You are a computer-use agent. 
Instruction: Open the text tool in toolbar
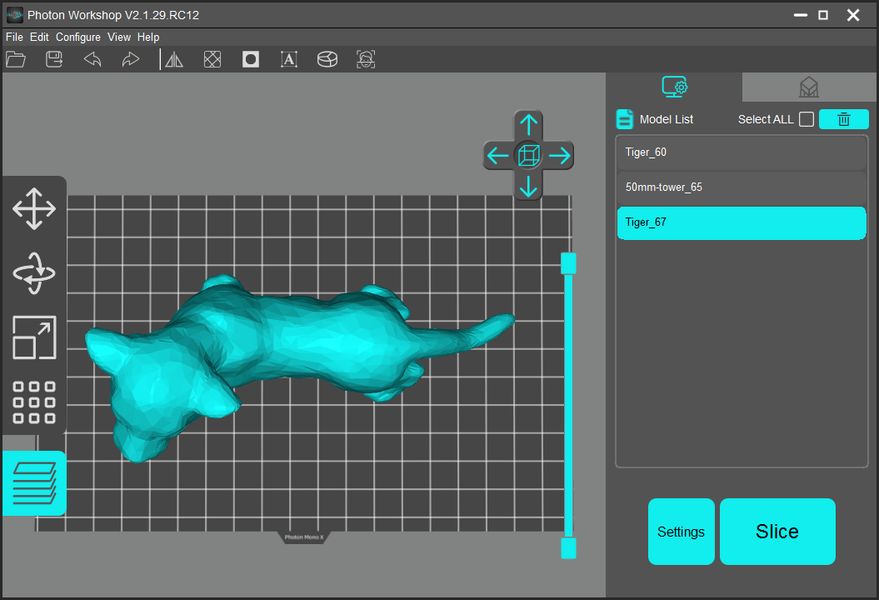(x=289, y=60)
